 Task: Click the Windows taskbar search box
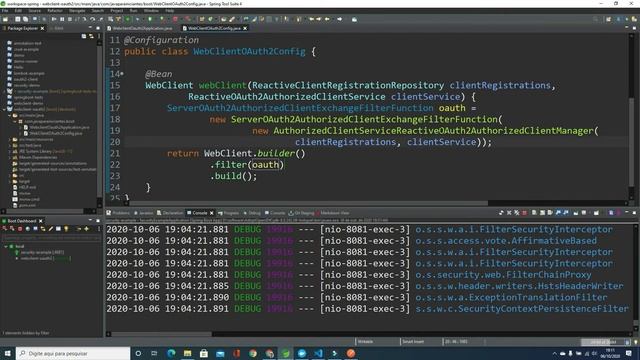coord(73,353)
